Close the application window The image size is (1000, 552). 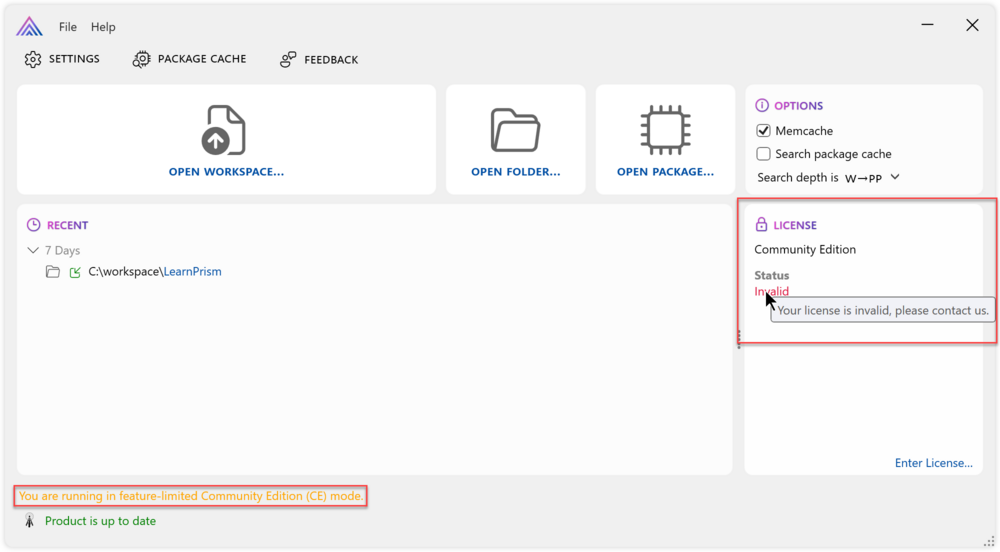point(972,25)
